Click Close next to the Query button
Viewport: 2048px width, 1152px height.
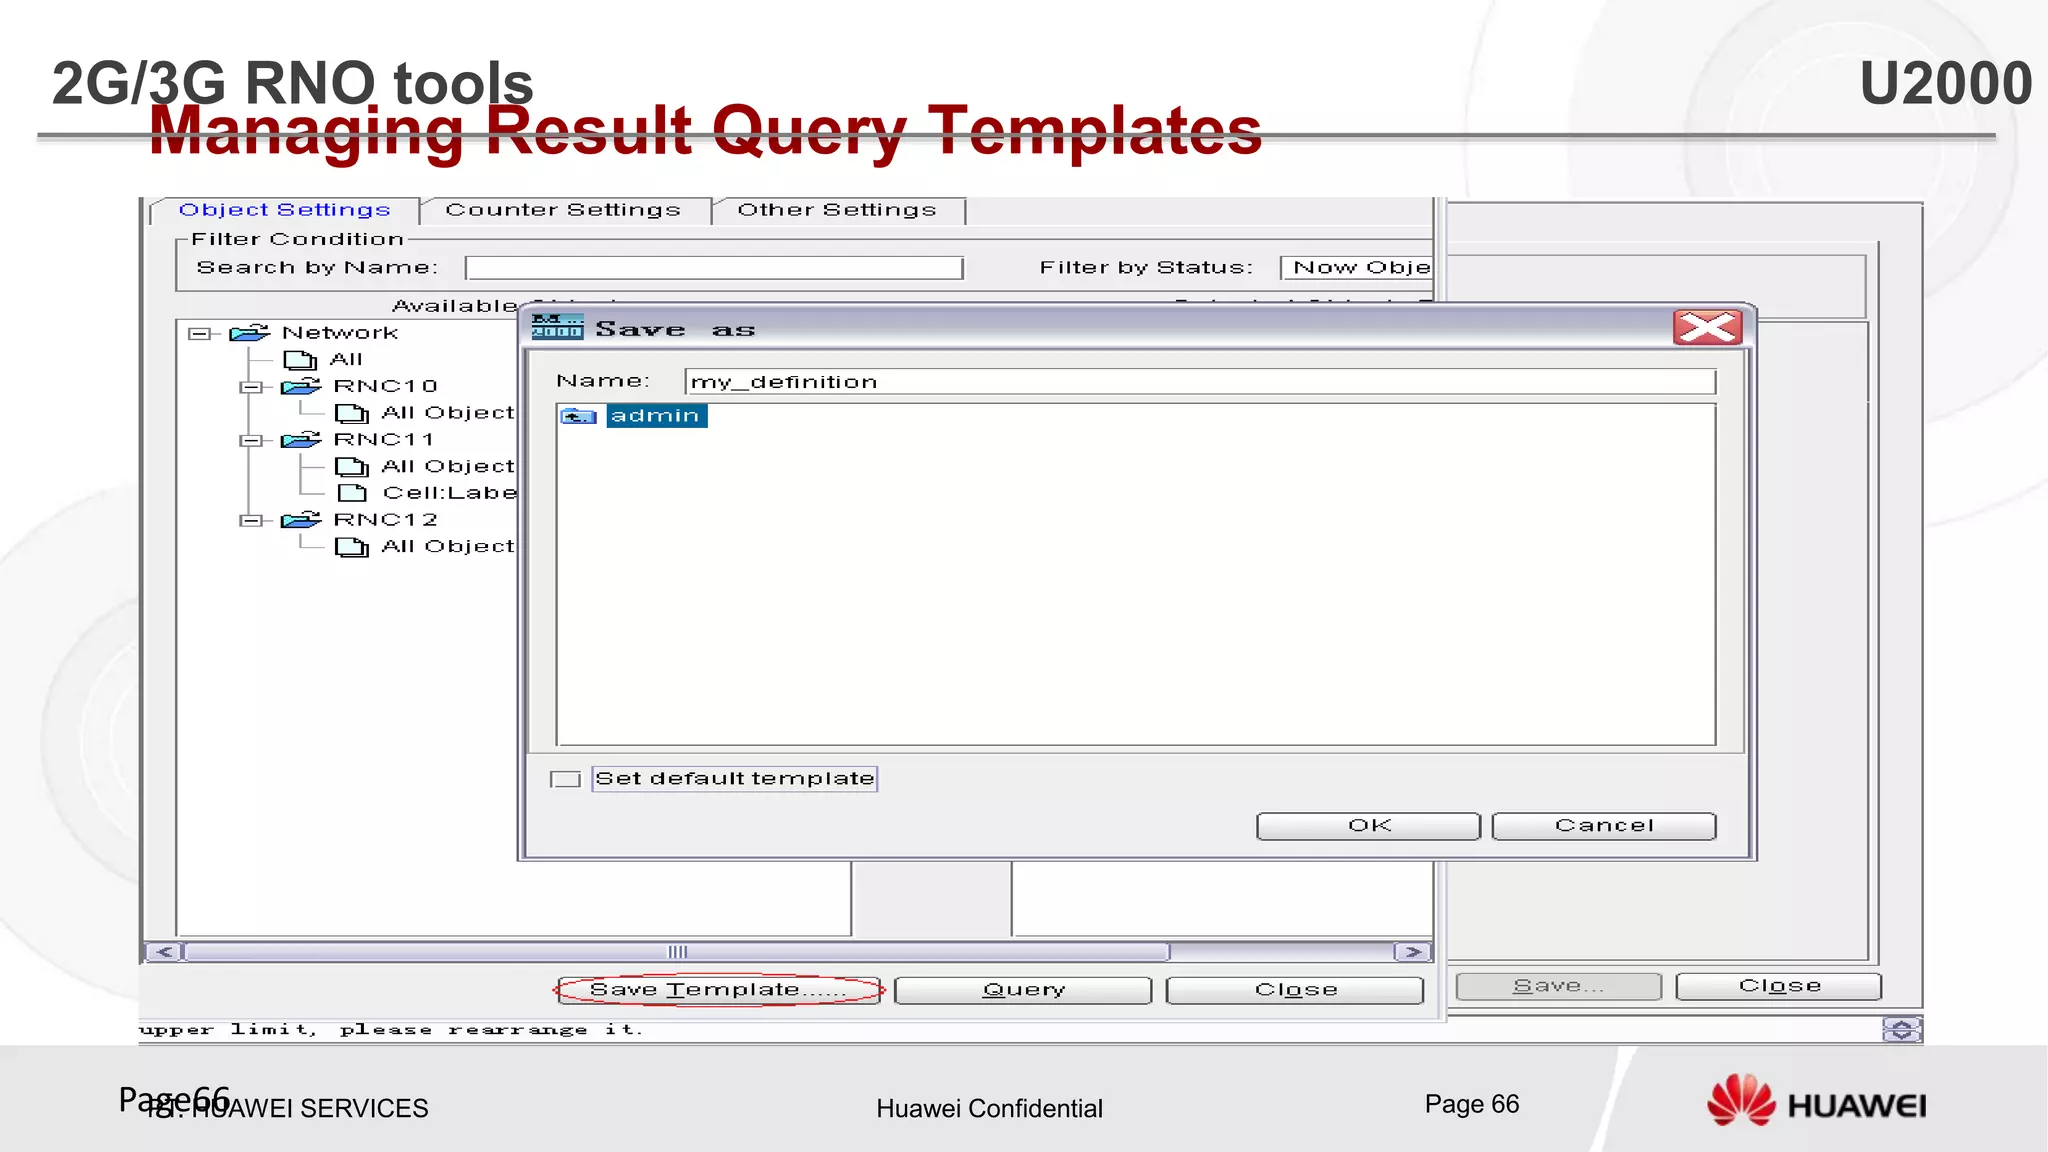coord(1295,990)
